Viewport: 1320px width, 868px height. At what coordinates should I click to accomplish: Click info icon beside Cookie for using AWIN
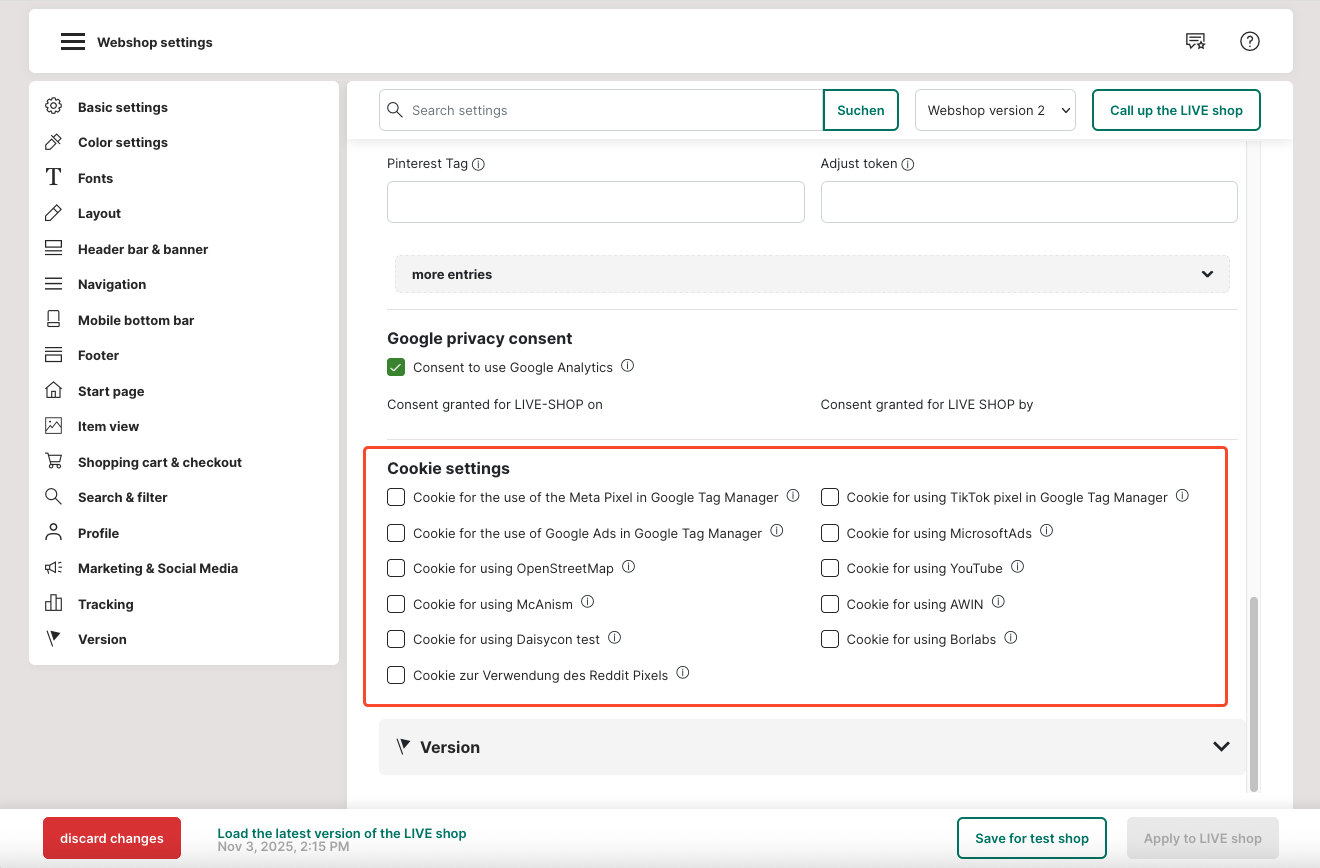(998, 602)
